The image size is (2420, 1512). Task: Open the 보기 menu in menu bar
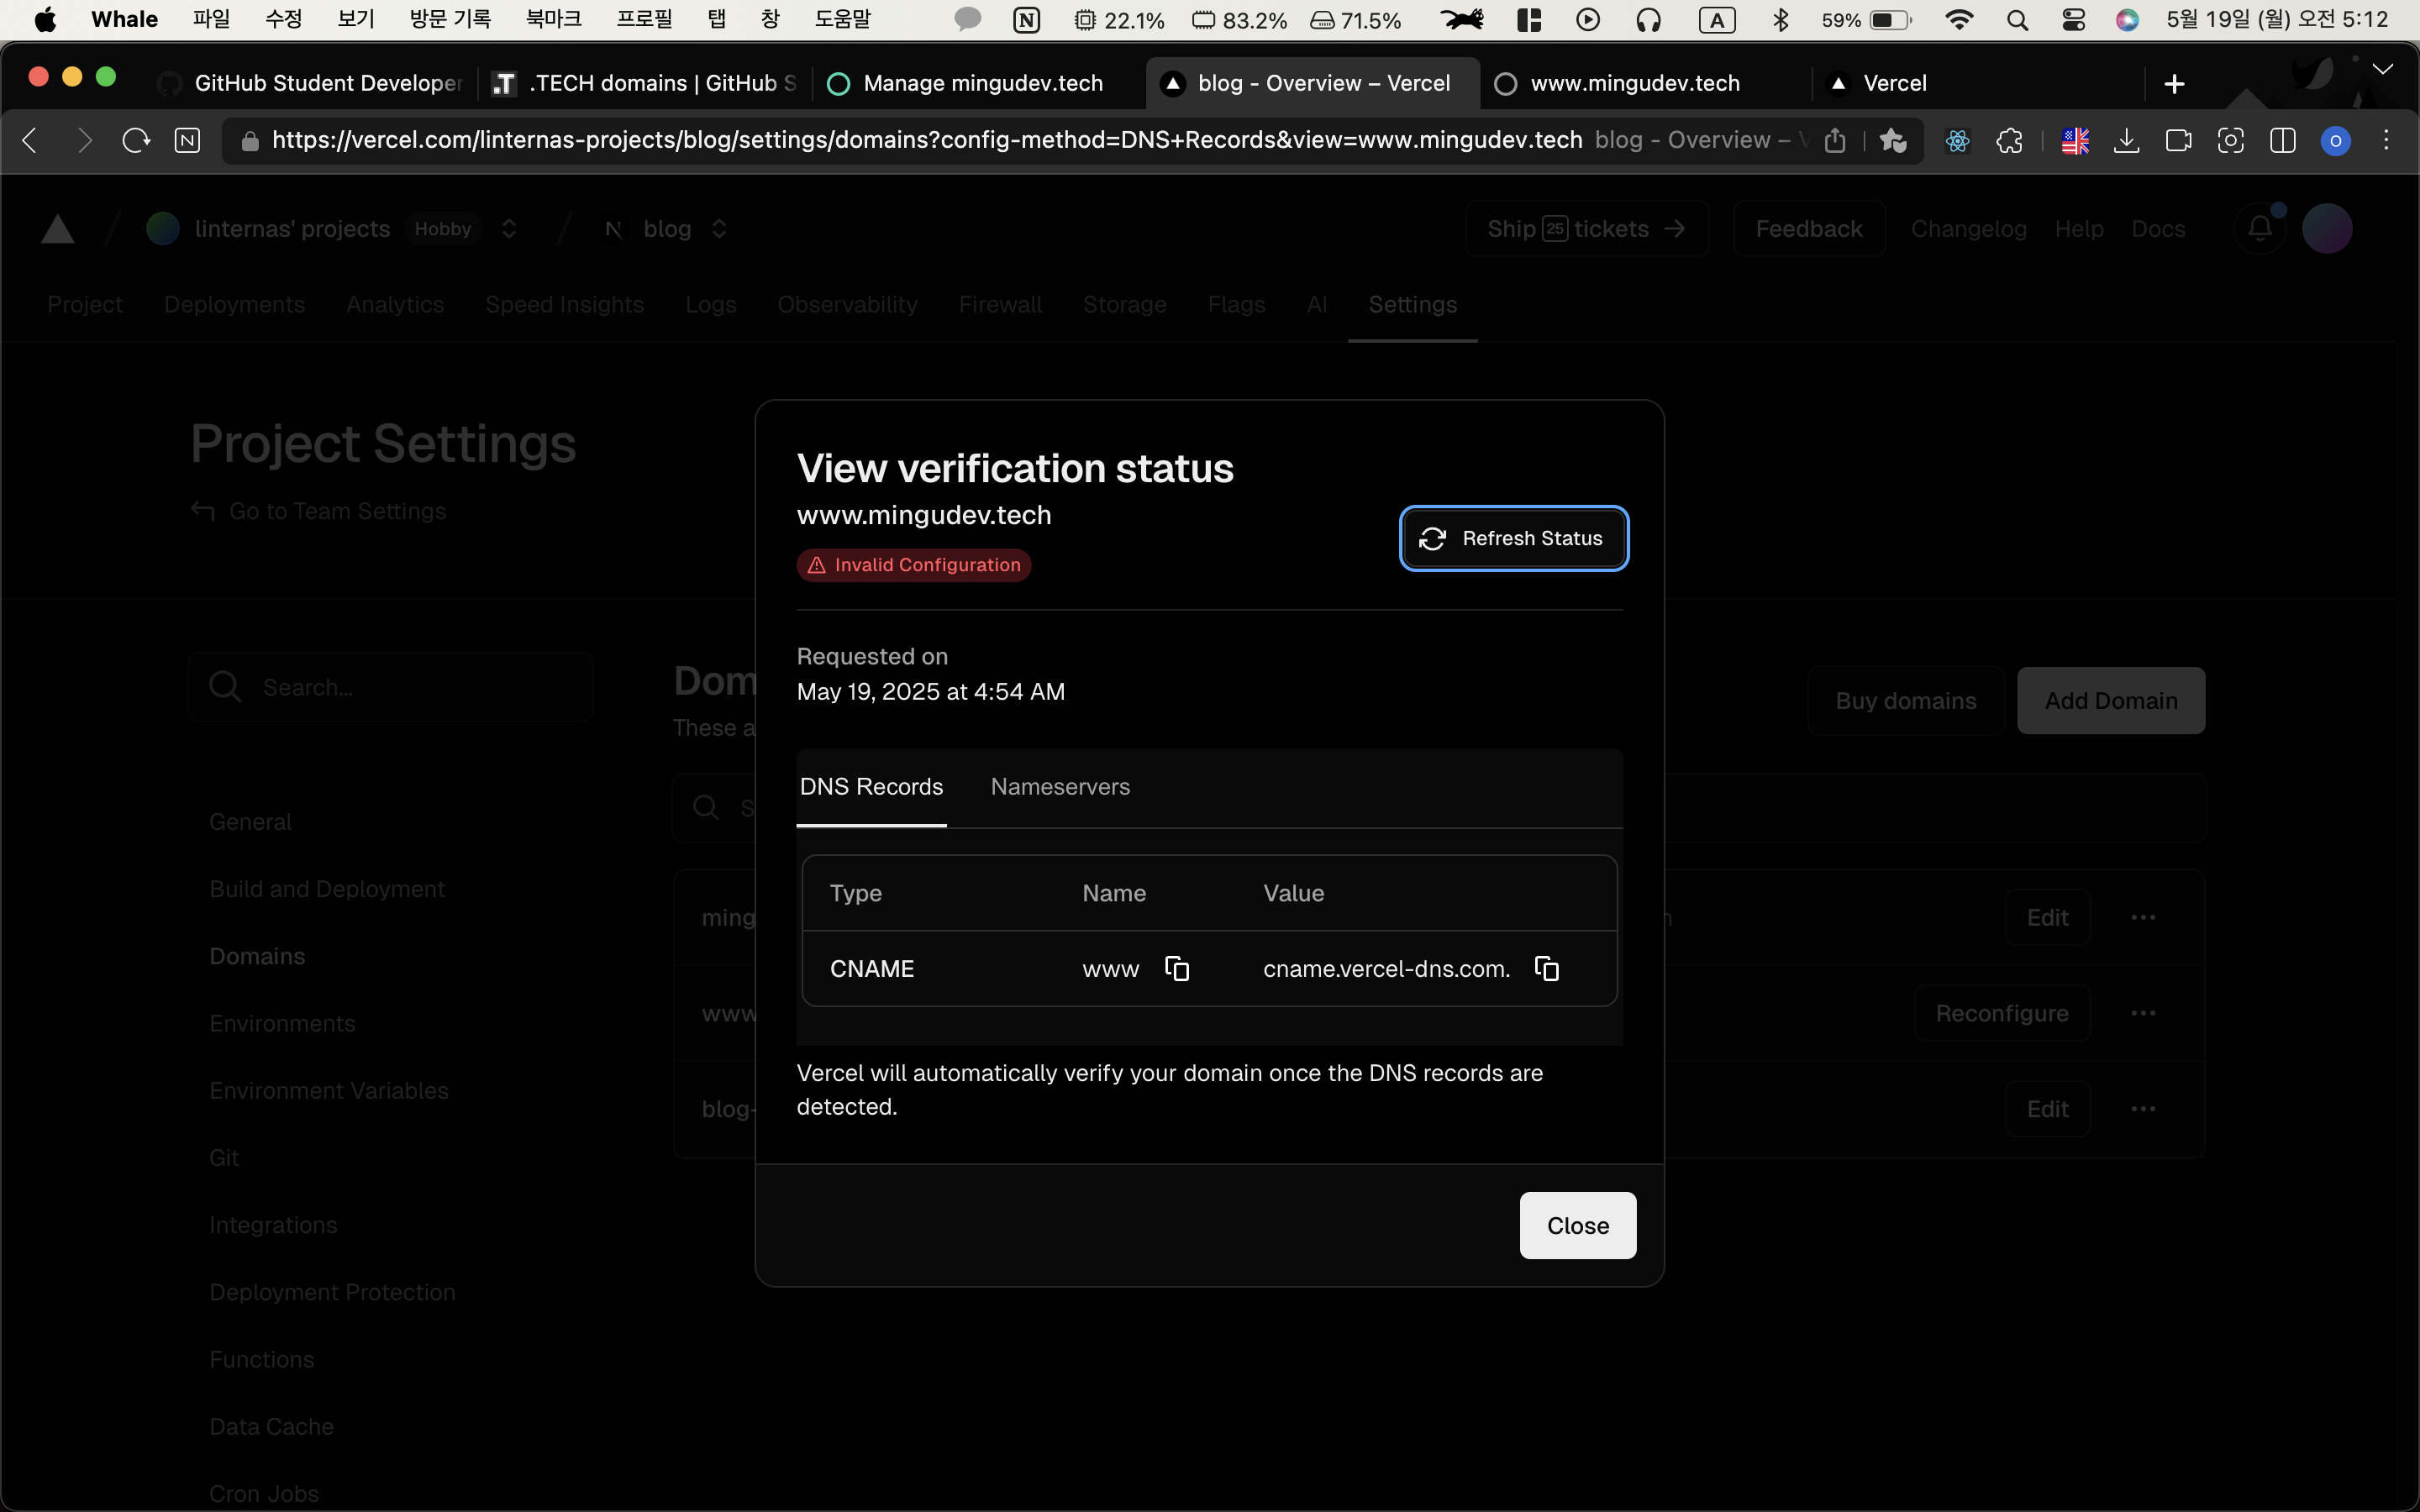pos(355,19)
